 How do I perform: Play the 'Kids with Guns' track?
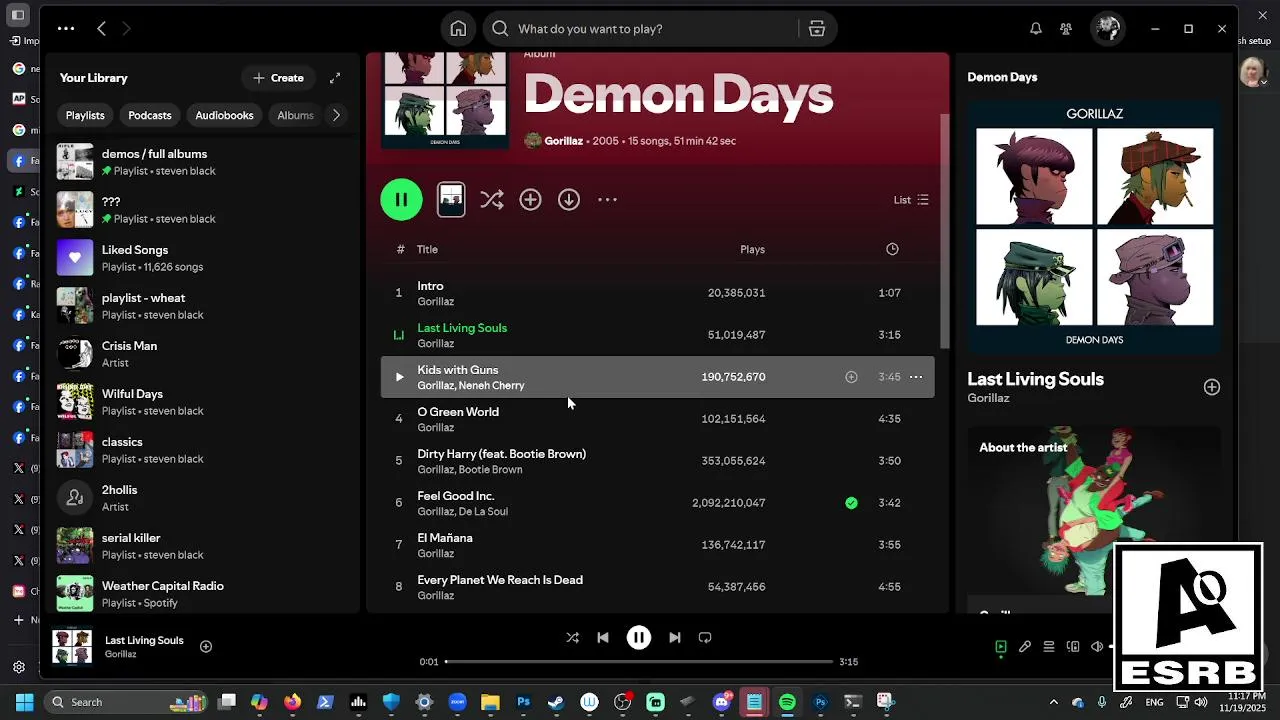point(399,377)
